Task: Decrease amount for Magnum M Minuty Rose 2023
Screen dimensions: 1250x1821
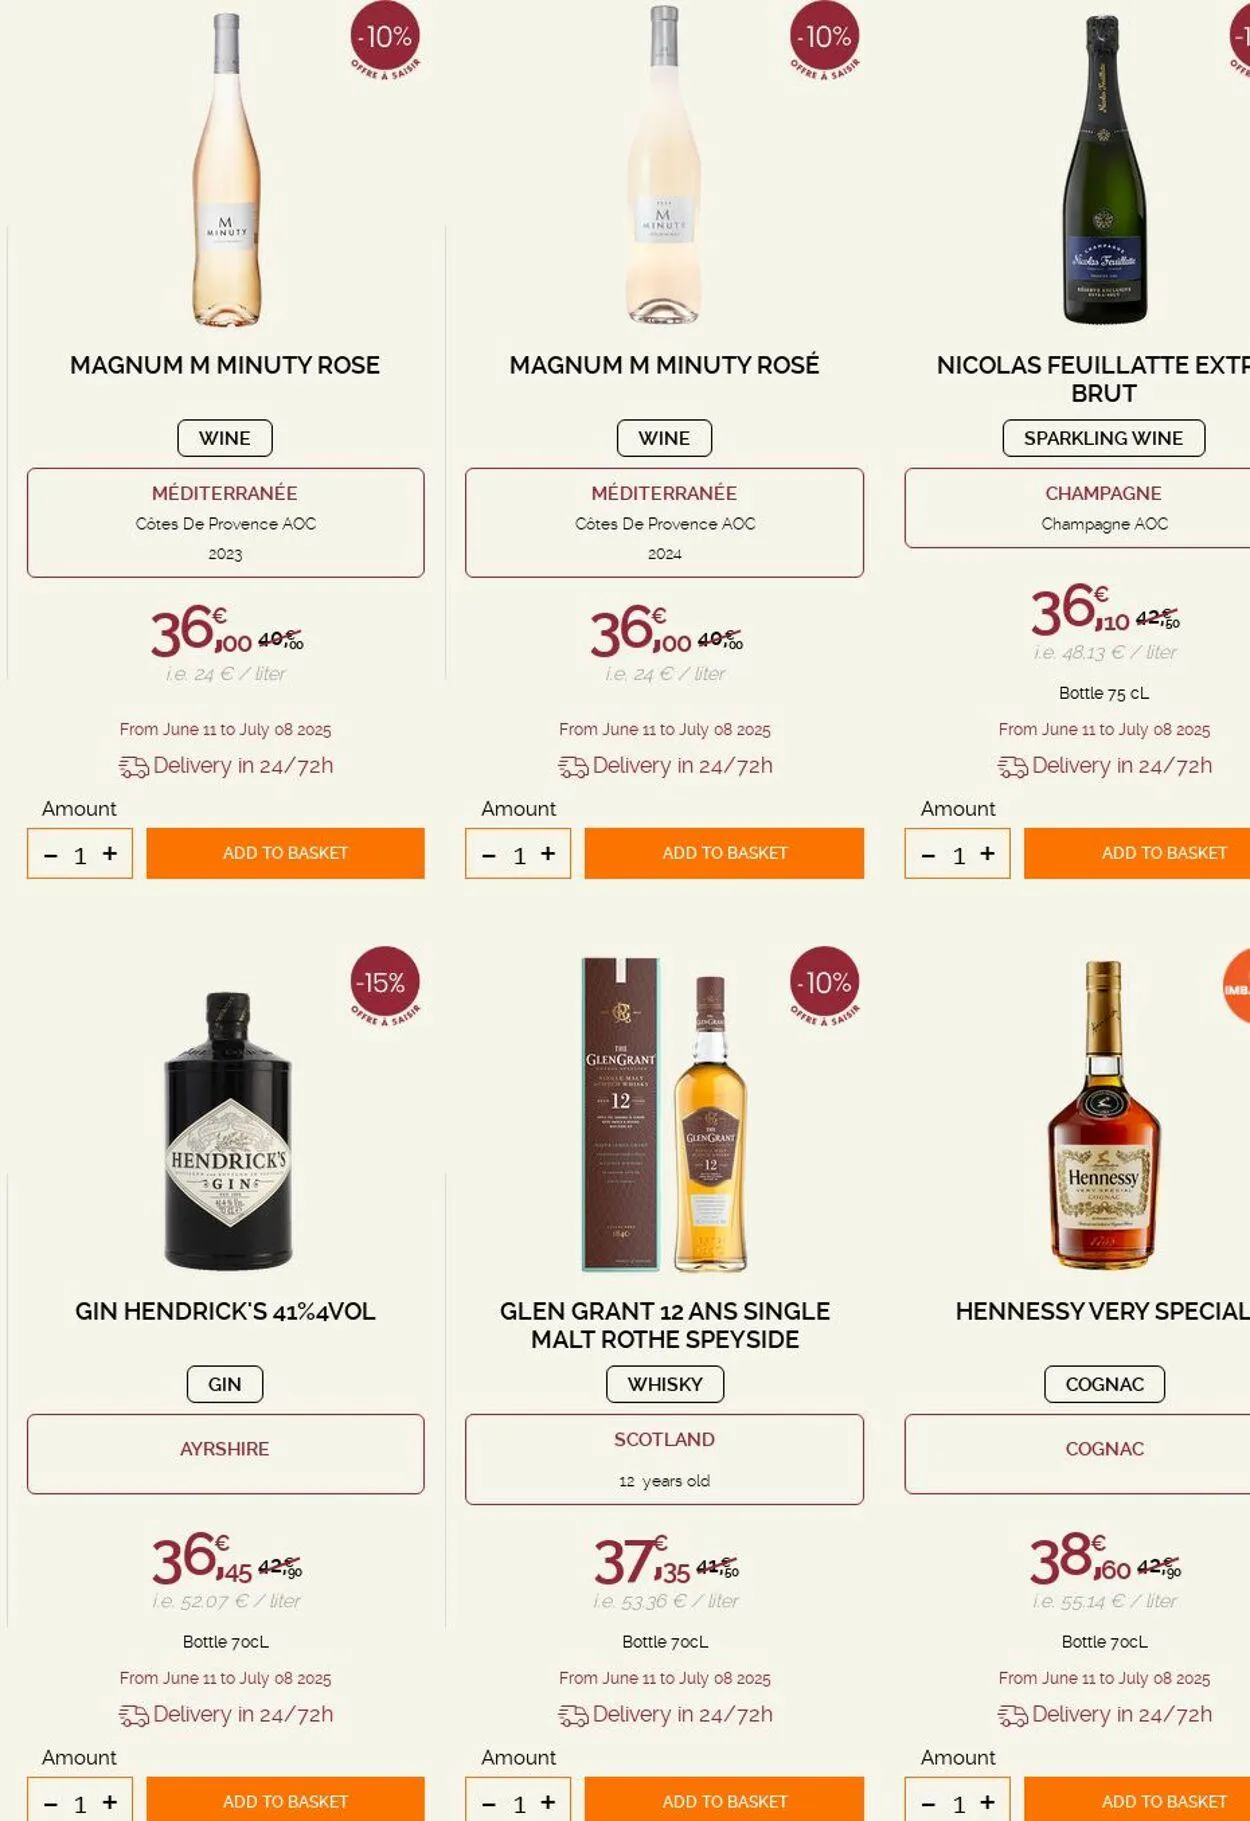Action: (x=51, y=855)
